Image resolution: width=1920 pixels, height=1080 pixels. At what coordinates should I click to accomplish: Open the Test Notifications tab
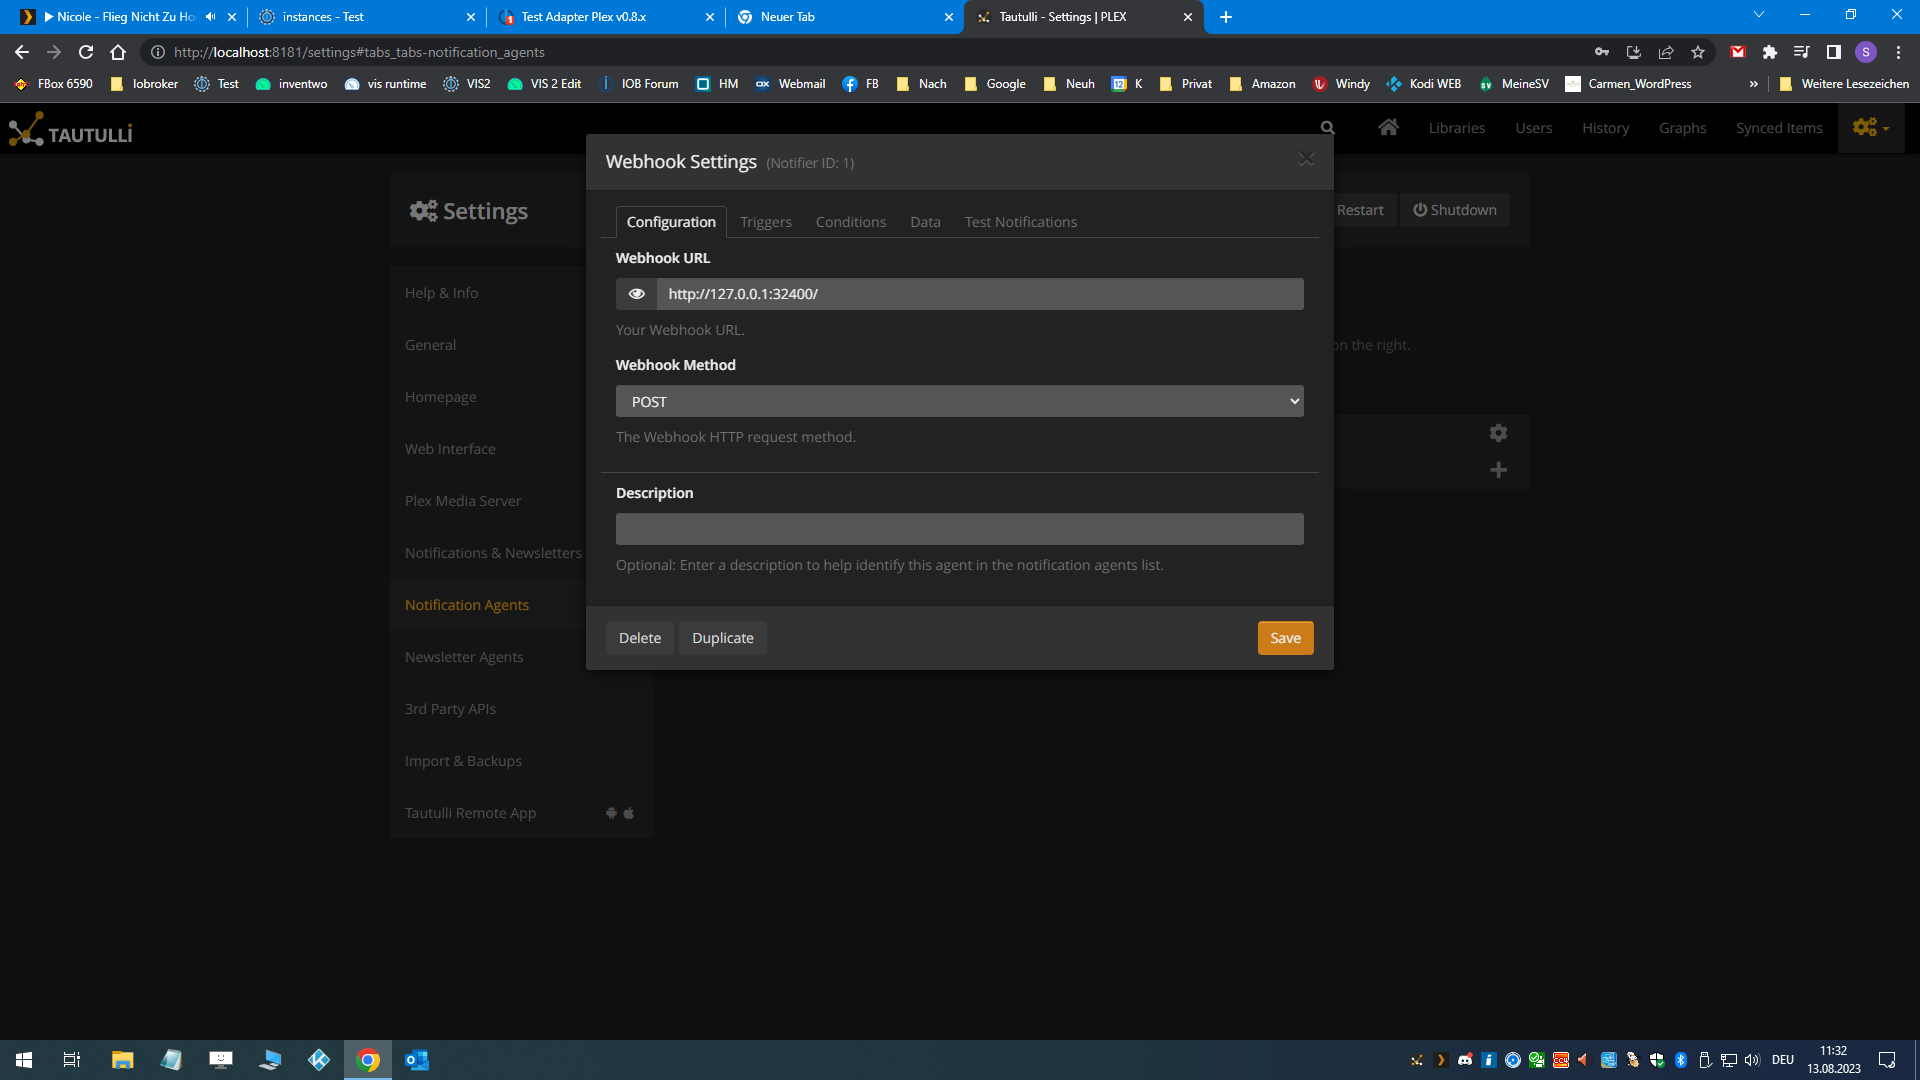click(1021, 222)
